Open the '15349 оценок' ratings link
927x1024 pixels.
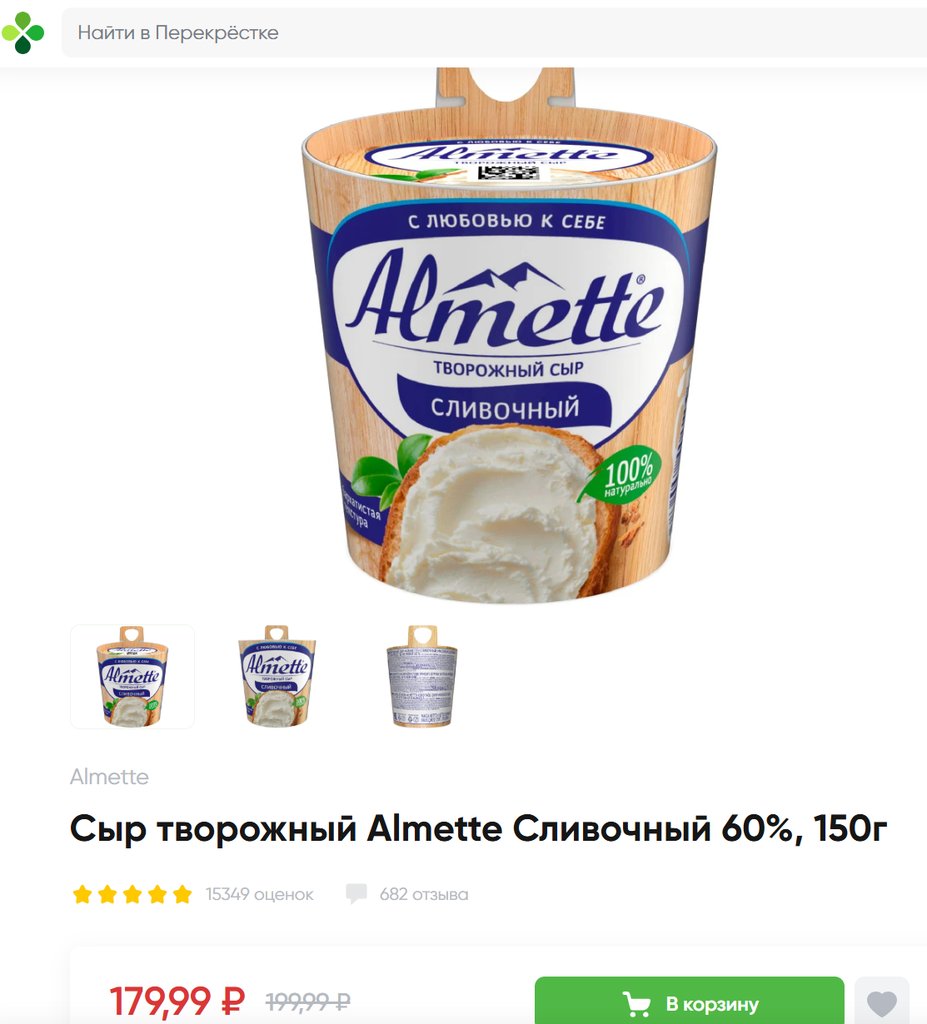pos(259,894)
